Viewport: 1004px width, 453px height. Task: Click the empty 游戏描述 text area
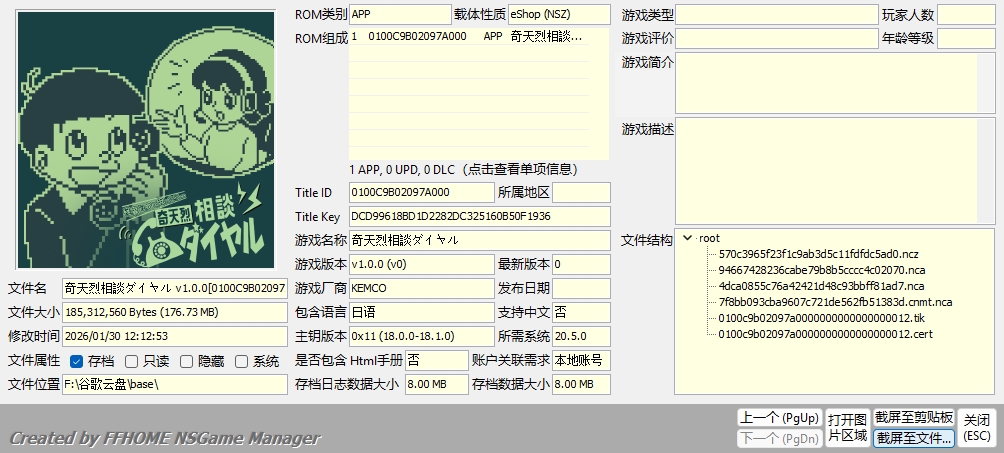click(835, 171)
